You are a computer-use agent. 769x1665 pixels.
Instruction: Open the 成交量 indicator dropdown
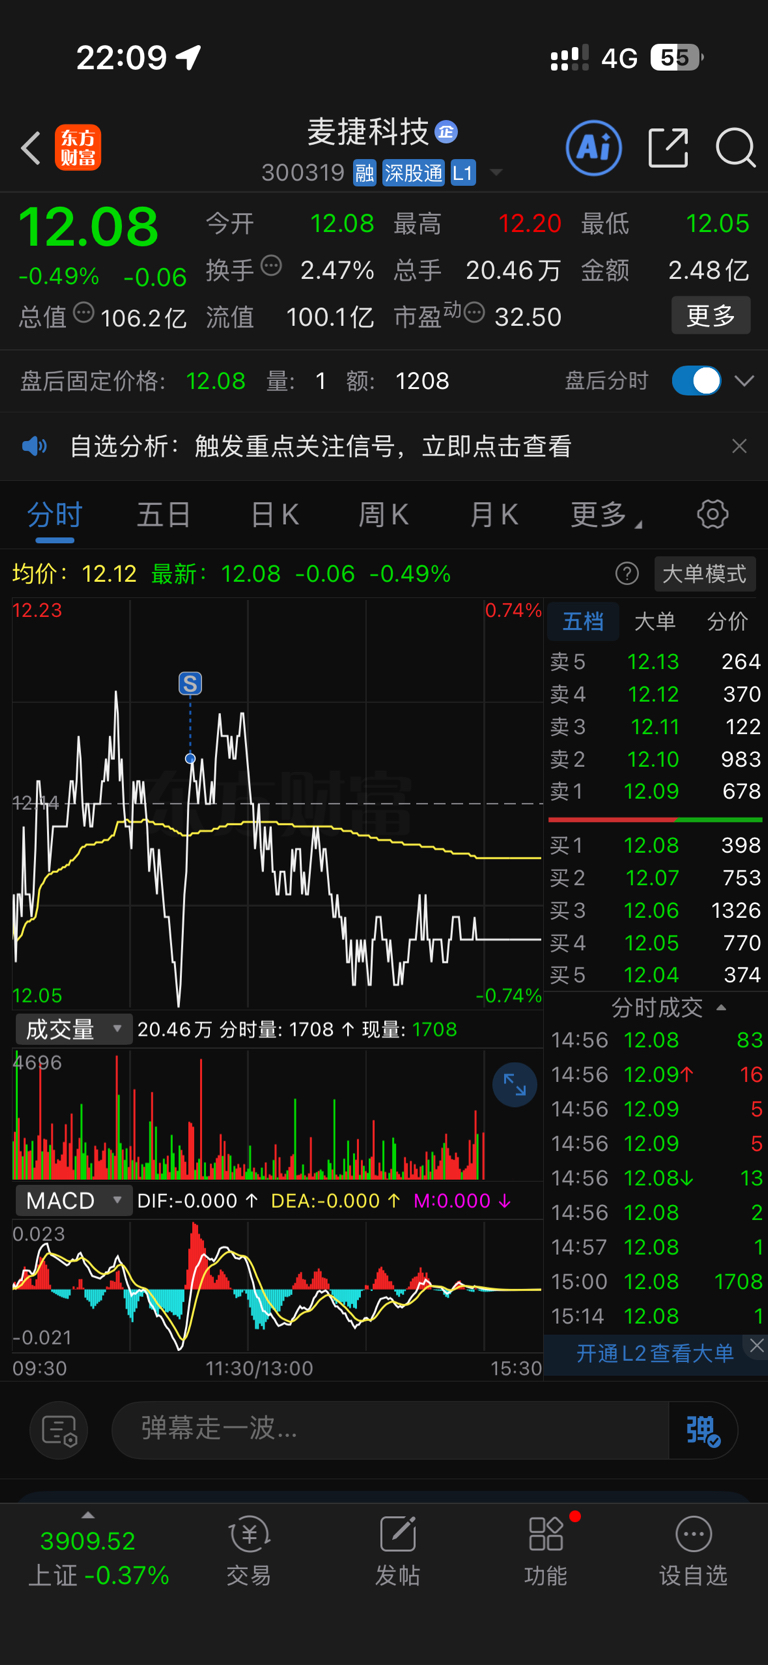click(x=73, y=1029)
